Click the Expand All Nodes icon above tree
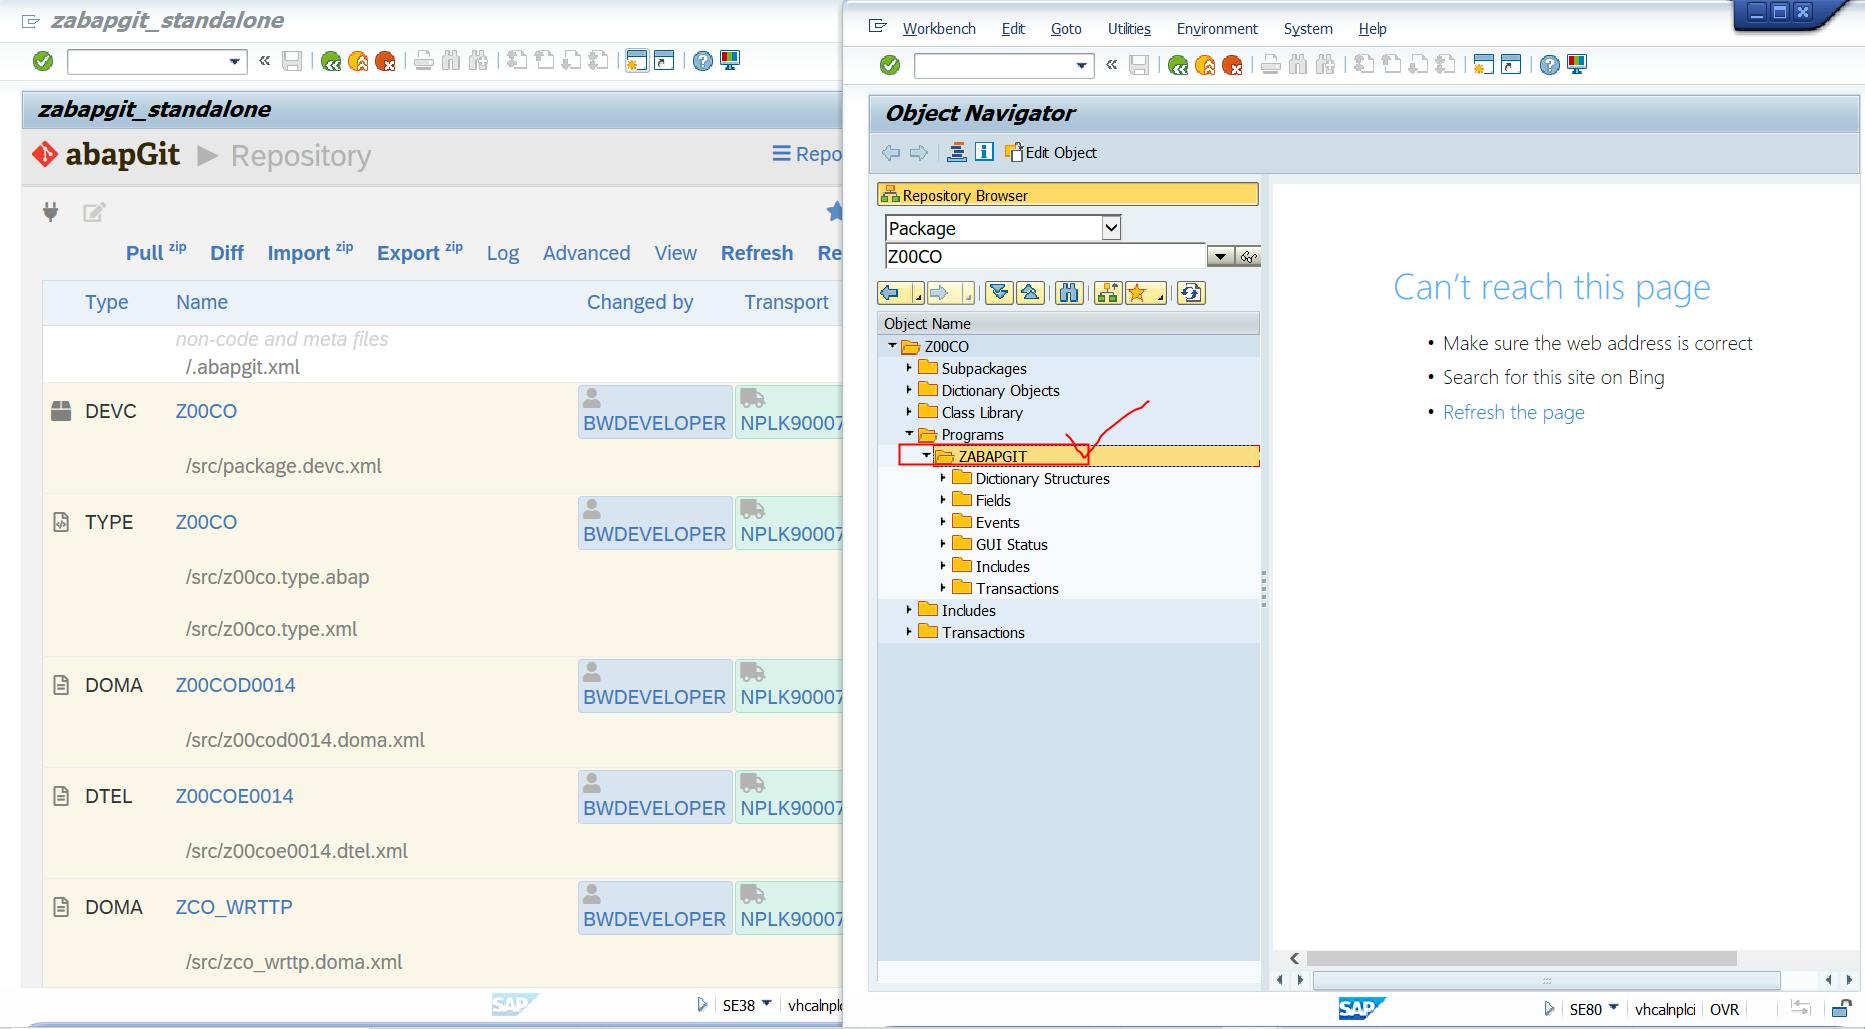Viewport: 1865px width, 1029px height. [998, 293]
